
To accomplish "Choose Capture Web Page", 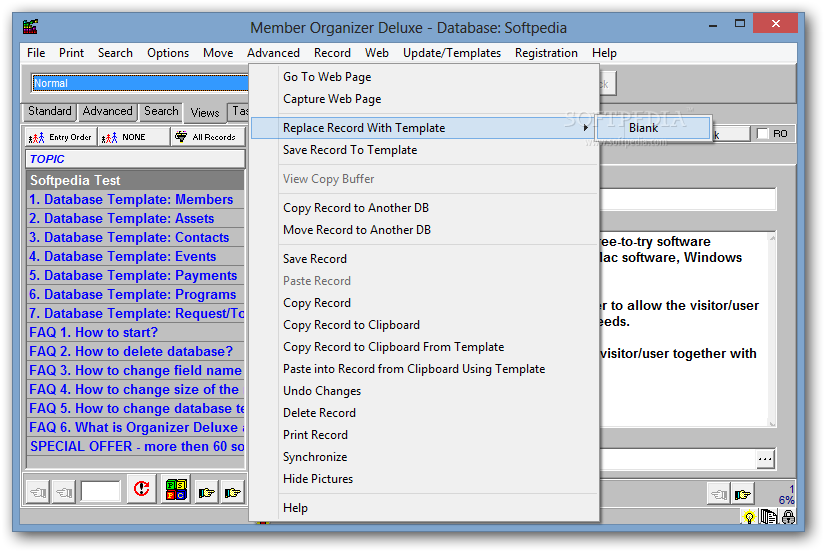I will coord(425,99).
